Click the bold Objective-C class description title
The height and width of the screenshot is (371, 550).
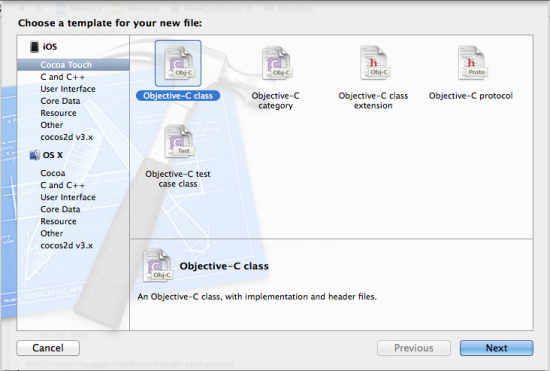point(224,266)
